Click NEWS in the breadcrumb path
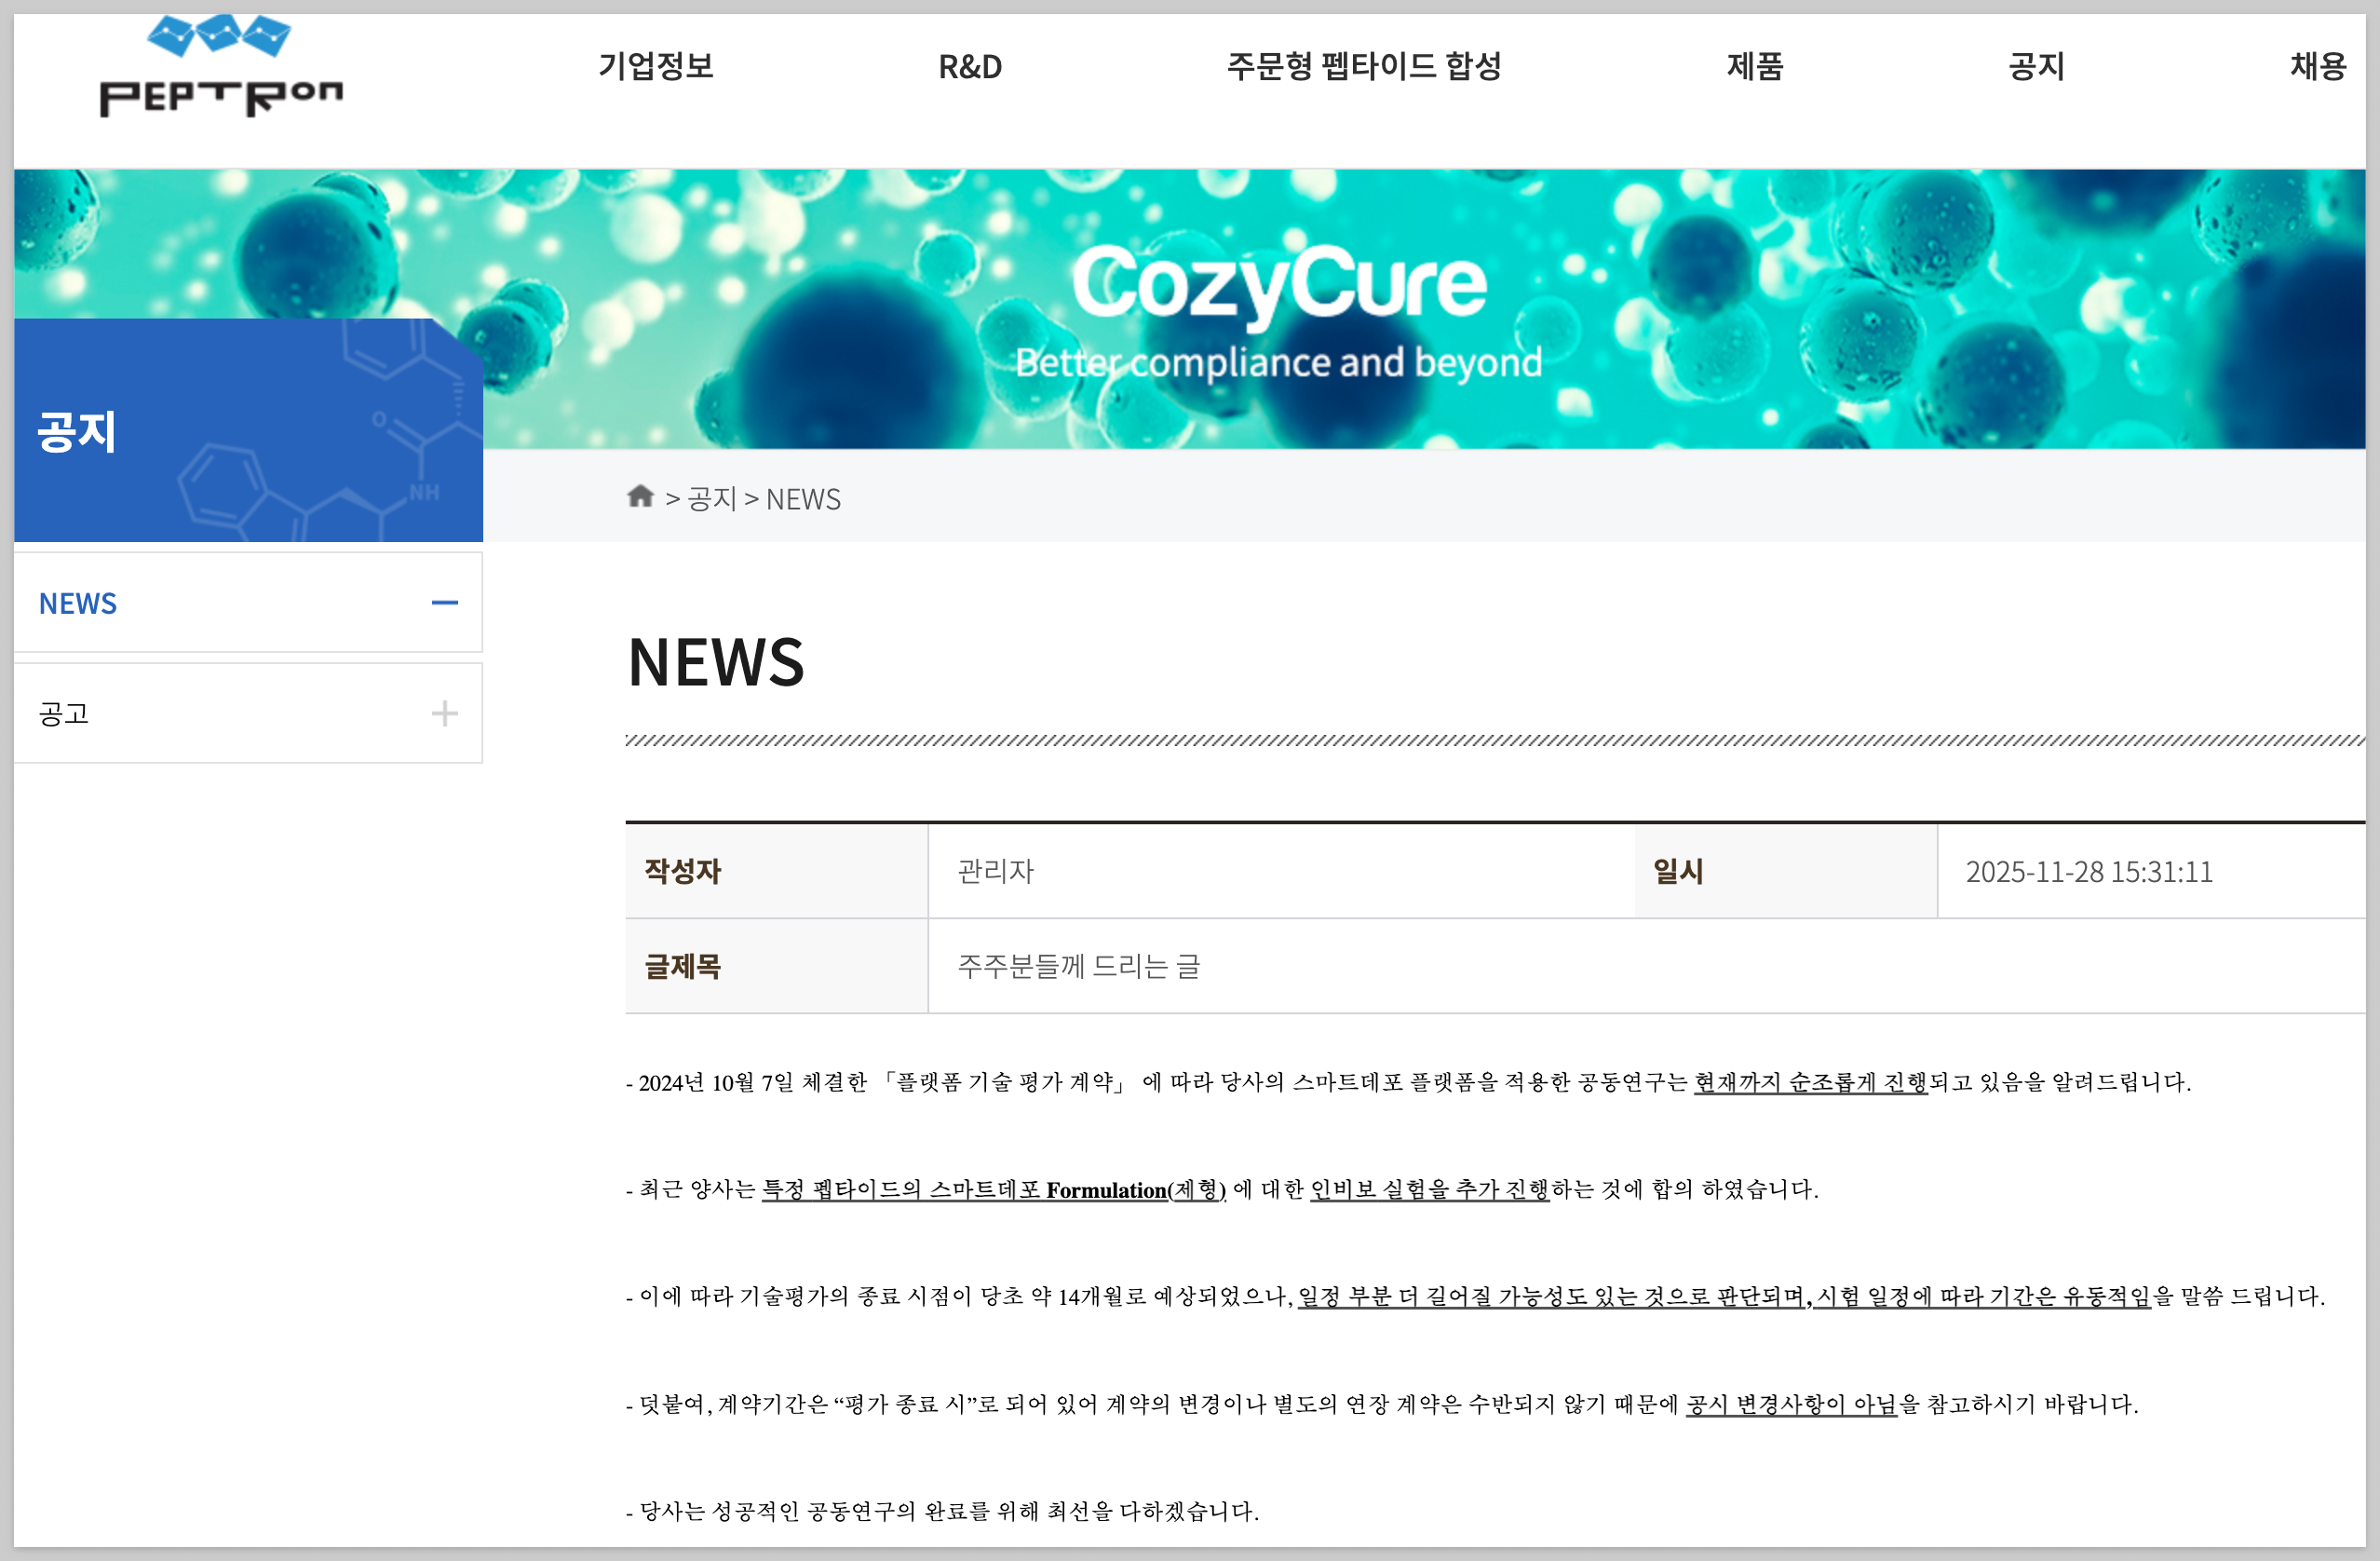 pyautogui.click(x=803, y=498)
